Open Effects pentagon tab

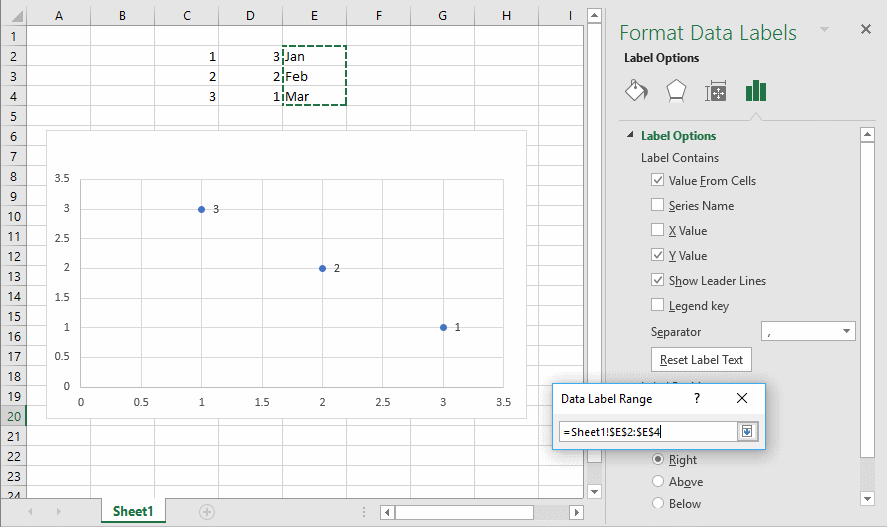pos(676,90)
